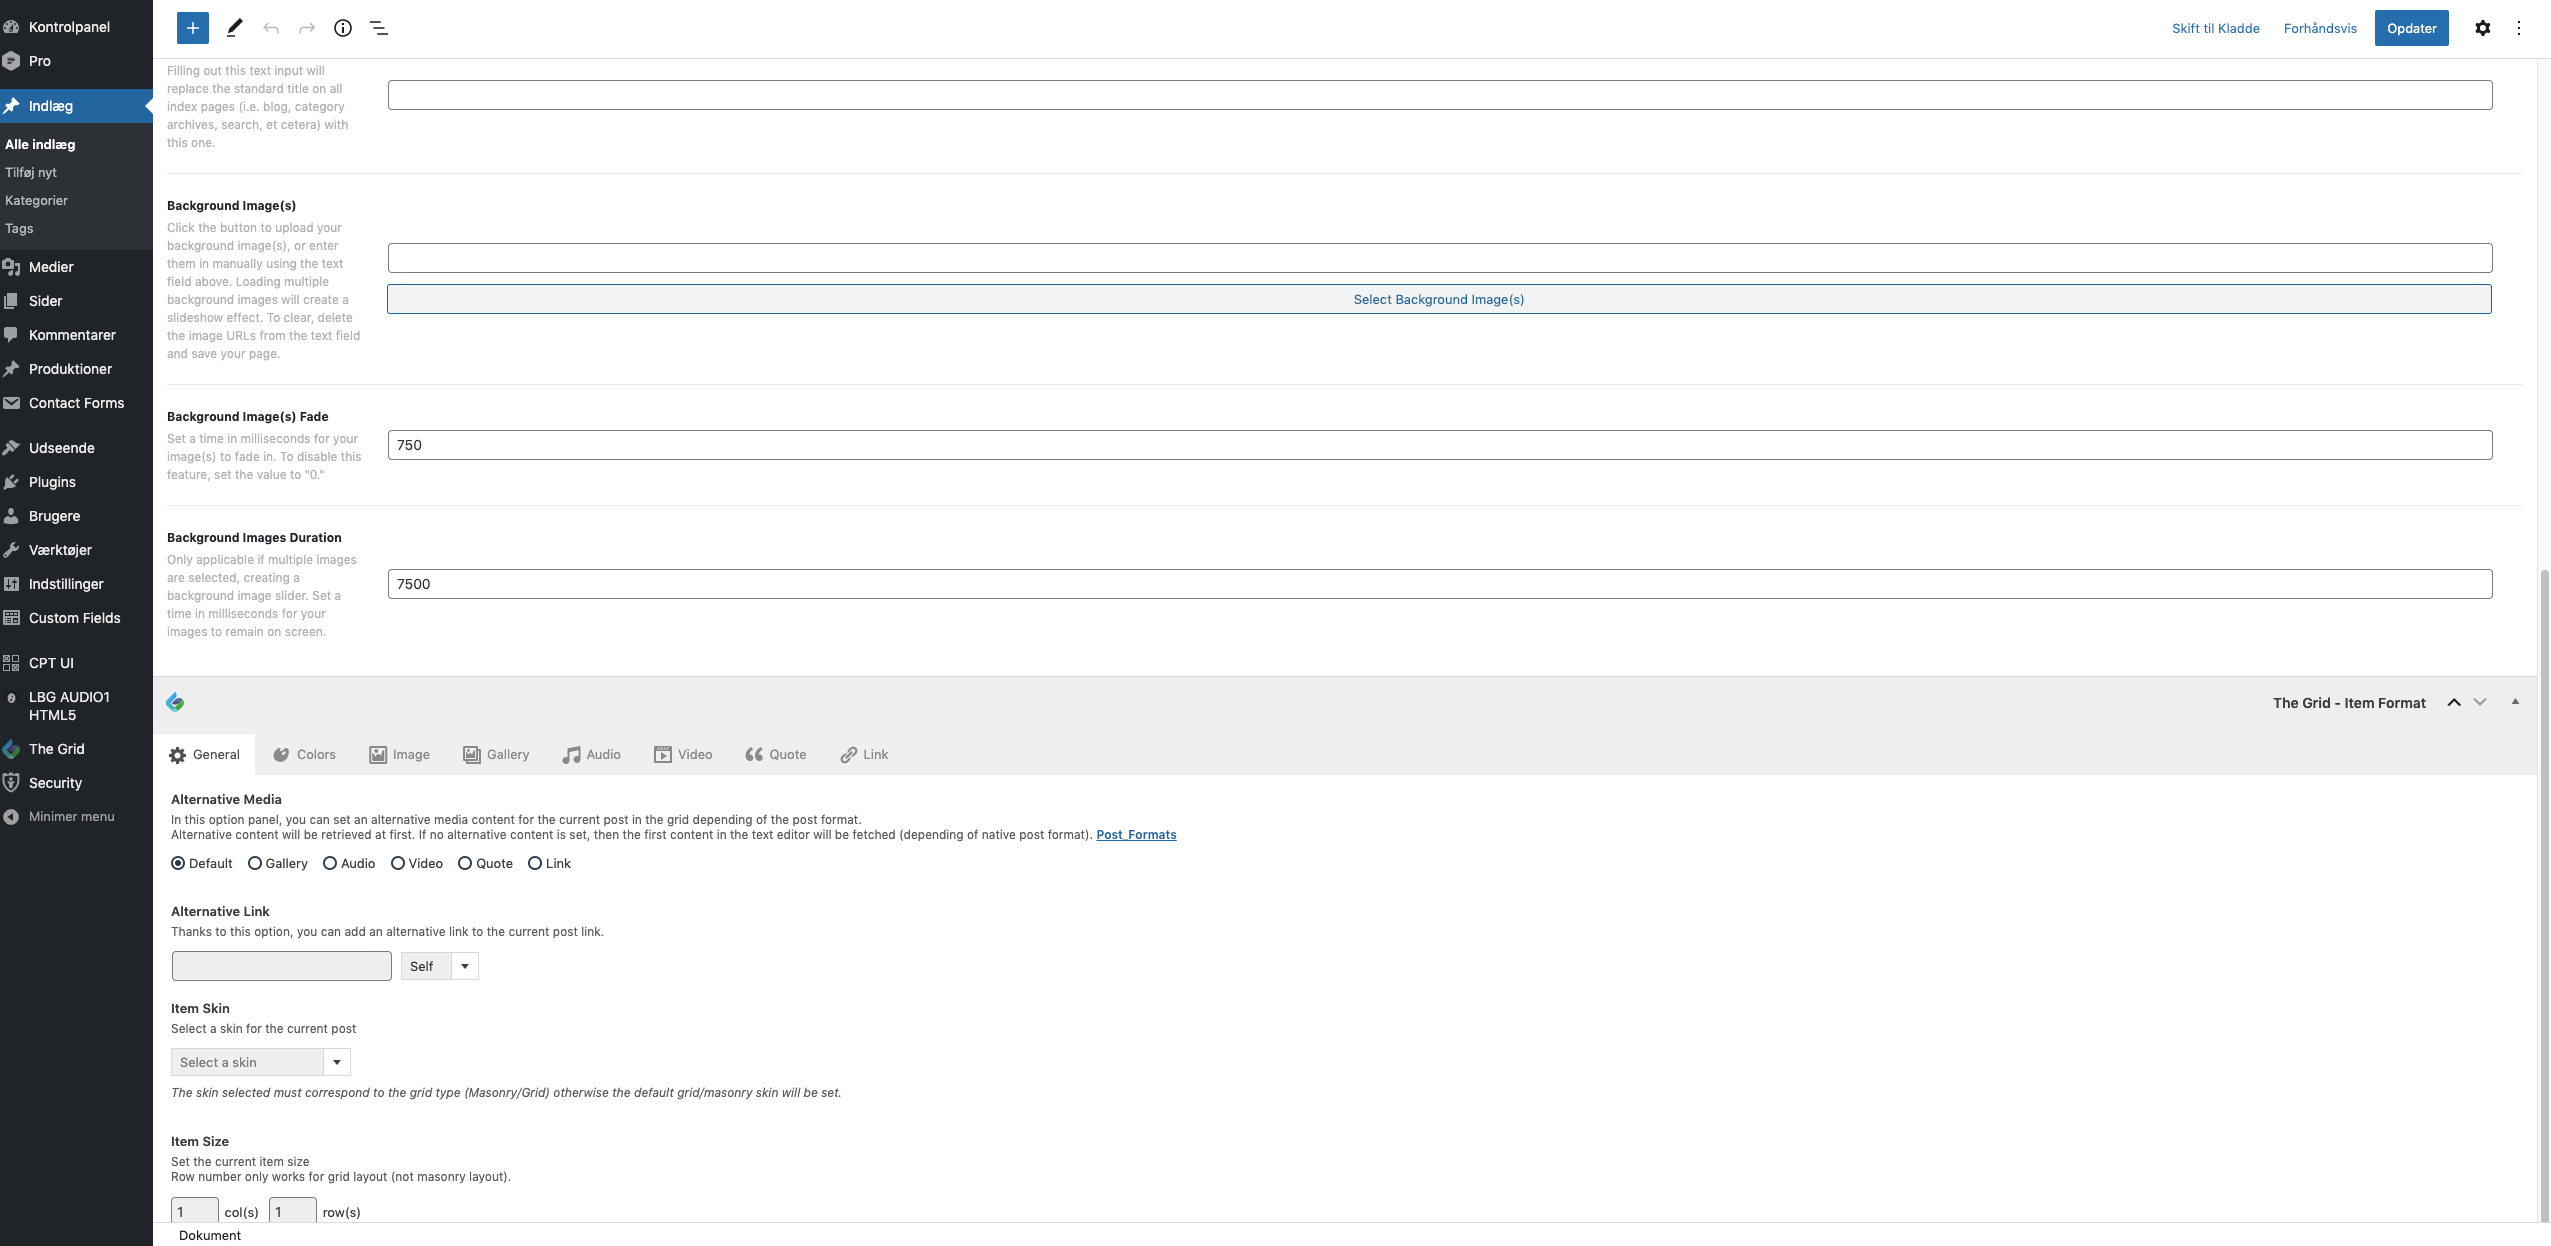
Task: Click the Background Images Duration field
Action: pos(1440,584)
